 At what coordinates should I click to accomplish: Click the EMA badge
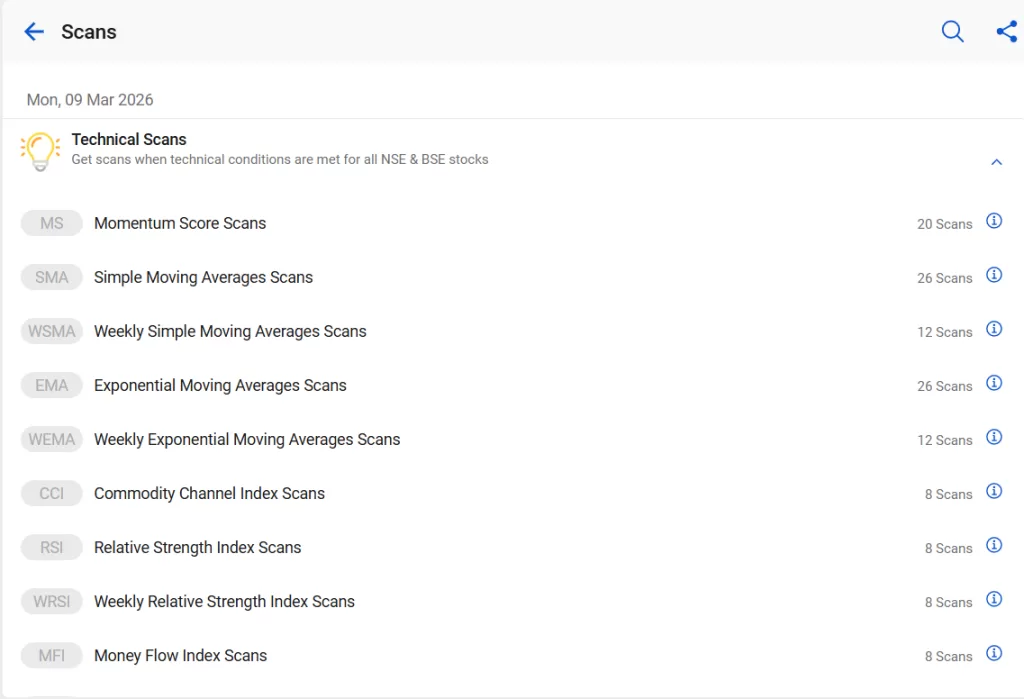[51, 386]
